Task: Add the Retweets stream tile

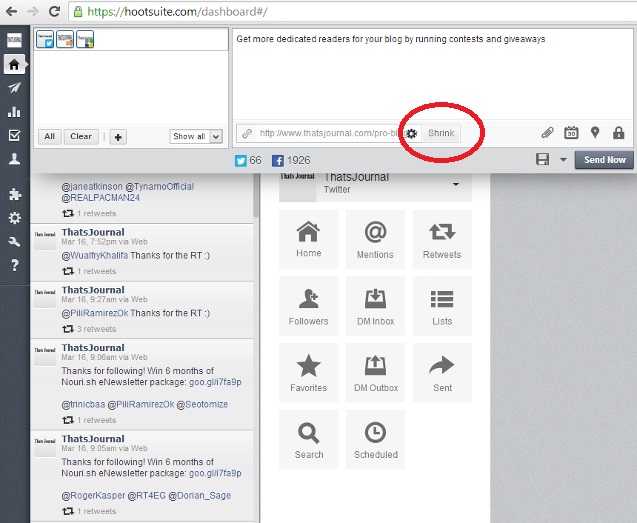Action: click(x=442, y=239)
